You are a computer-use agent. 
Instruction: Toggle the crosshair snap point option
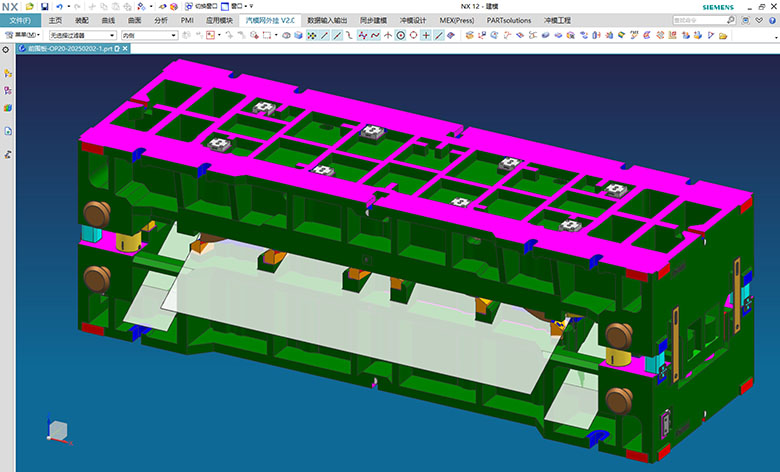427,35
